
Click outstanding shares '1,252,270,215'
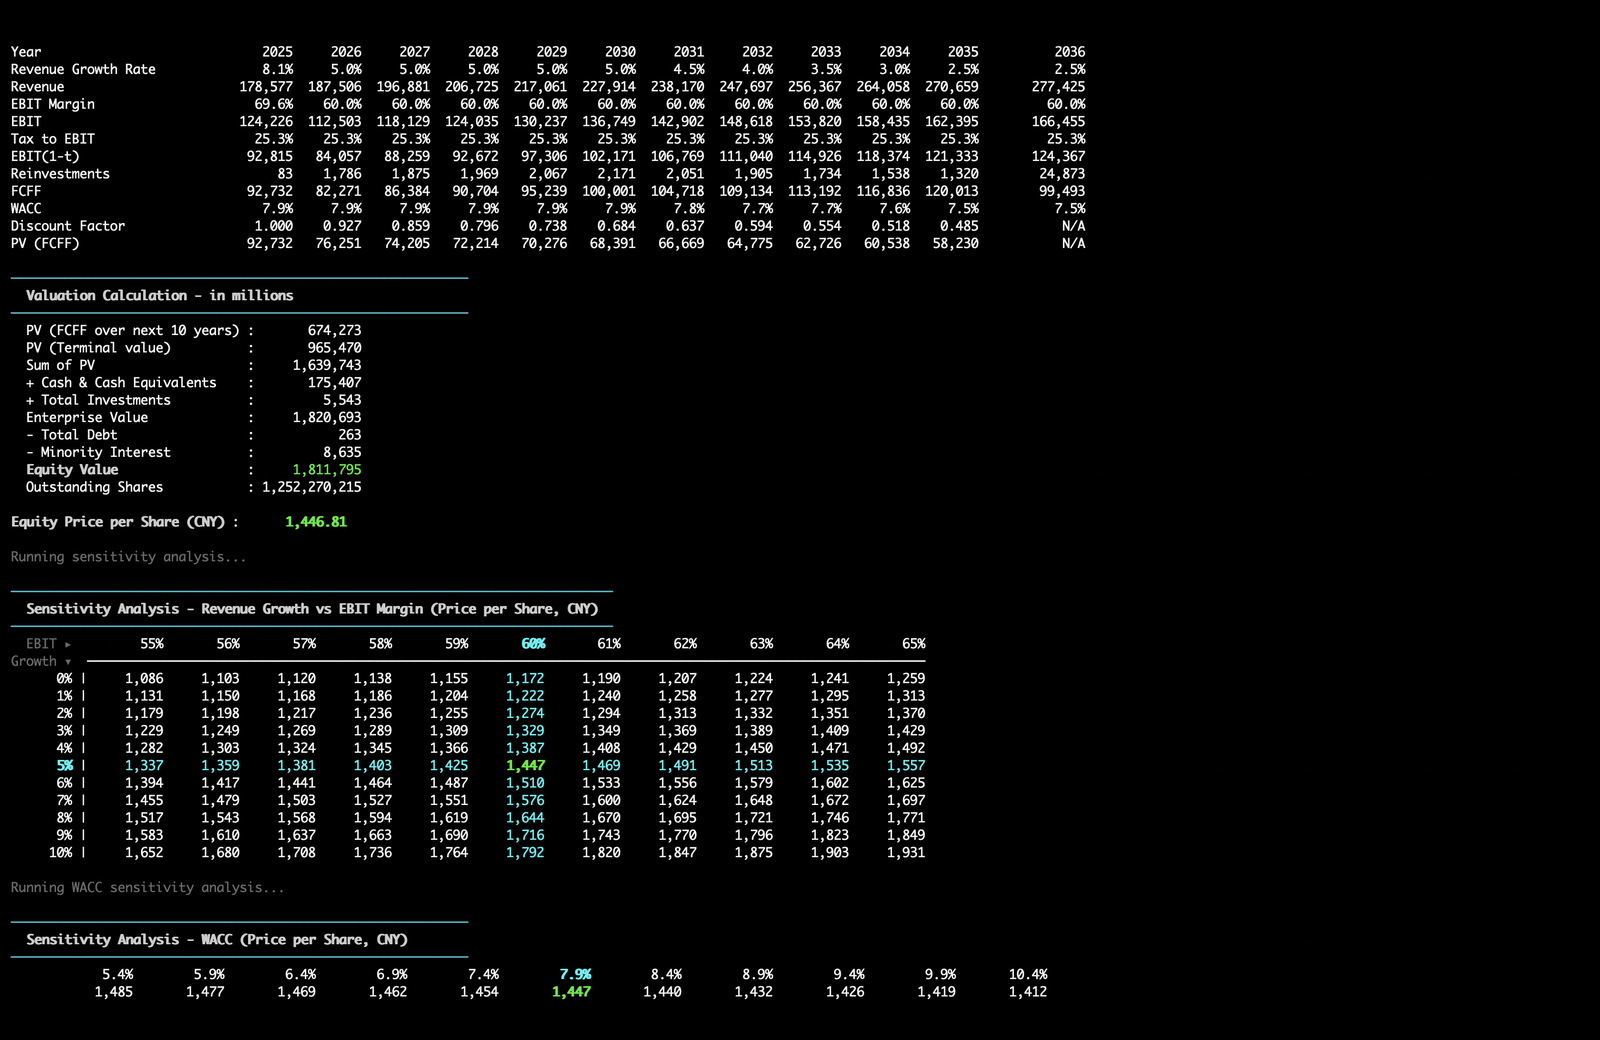click(312, 487)
